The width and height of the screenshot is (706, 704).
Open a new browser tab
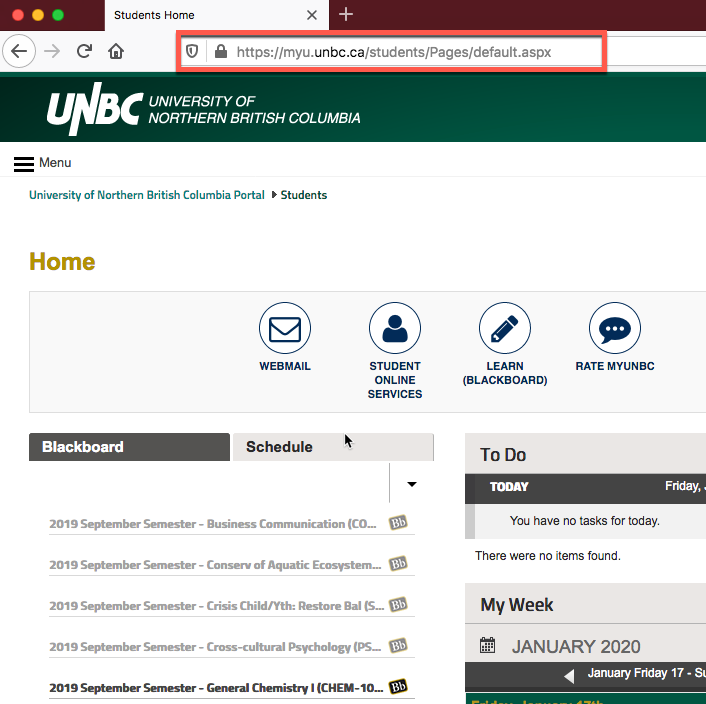(346, 14)
